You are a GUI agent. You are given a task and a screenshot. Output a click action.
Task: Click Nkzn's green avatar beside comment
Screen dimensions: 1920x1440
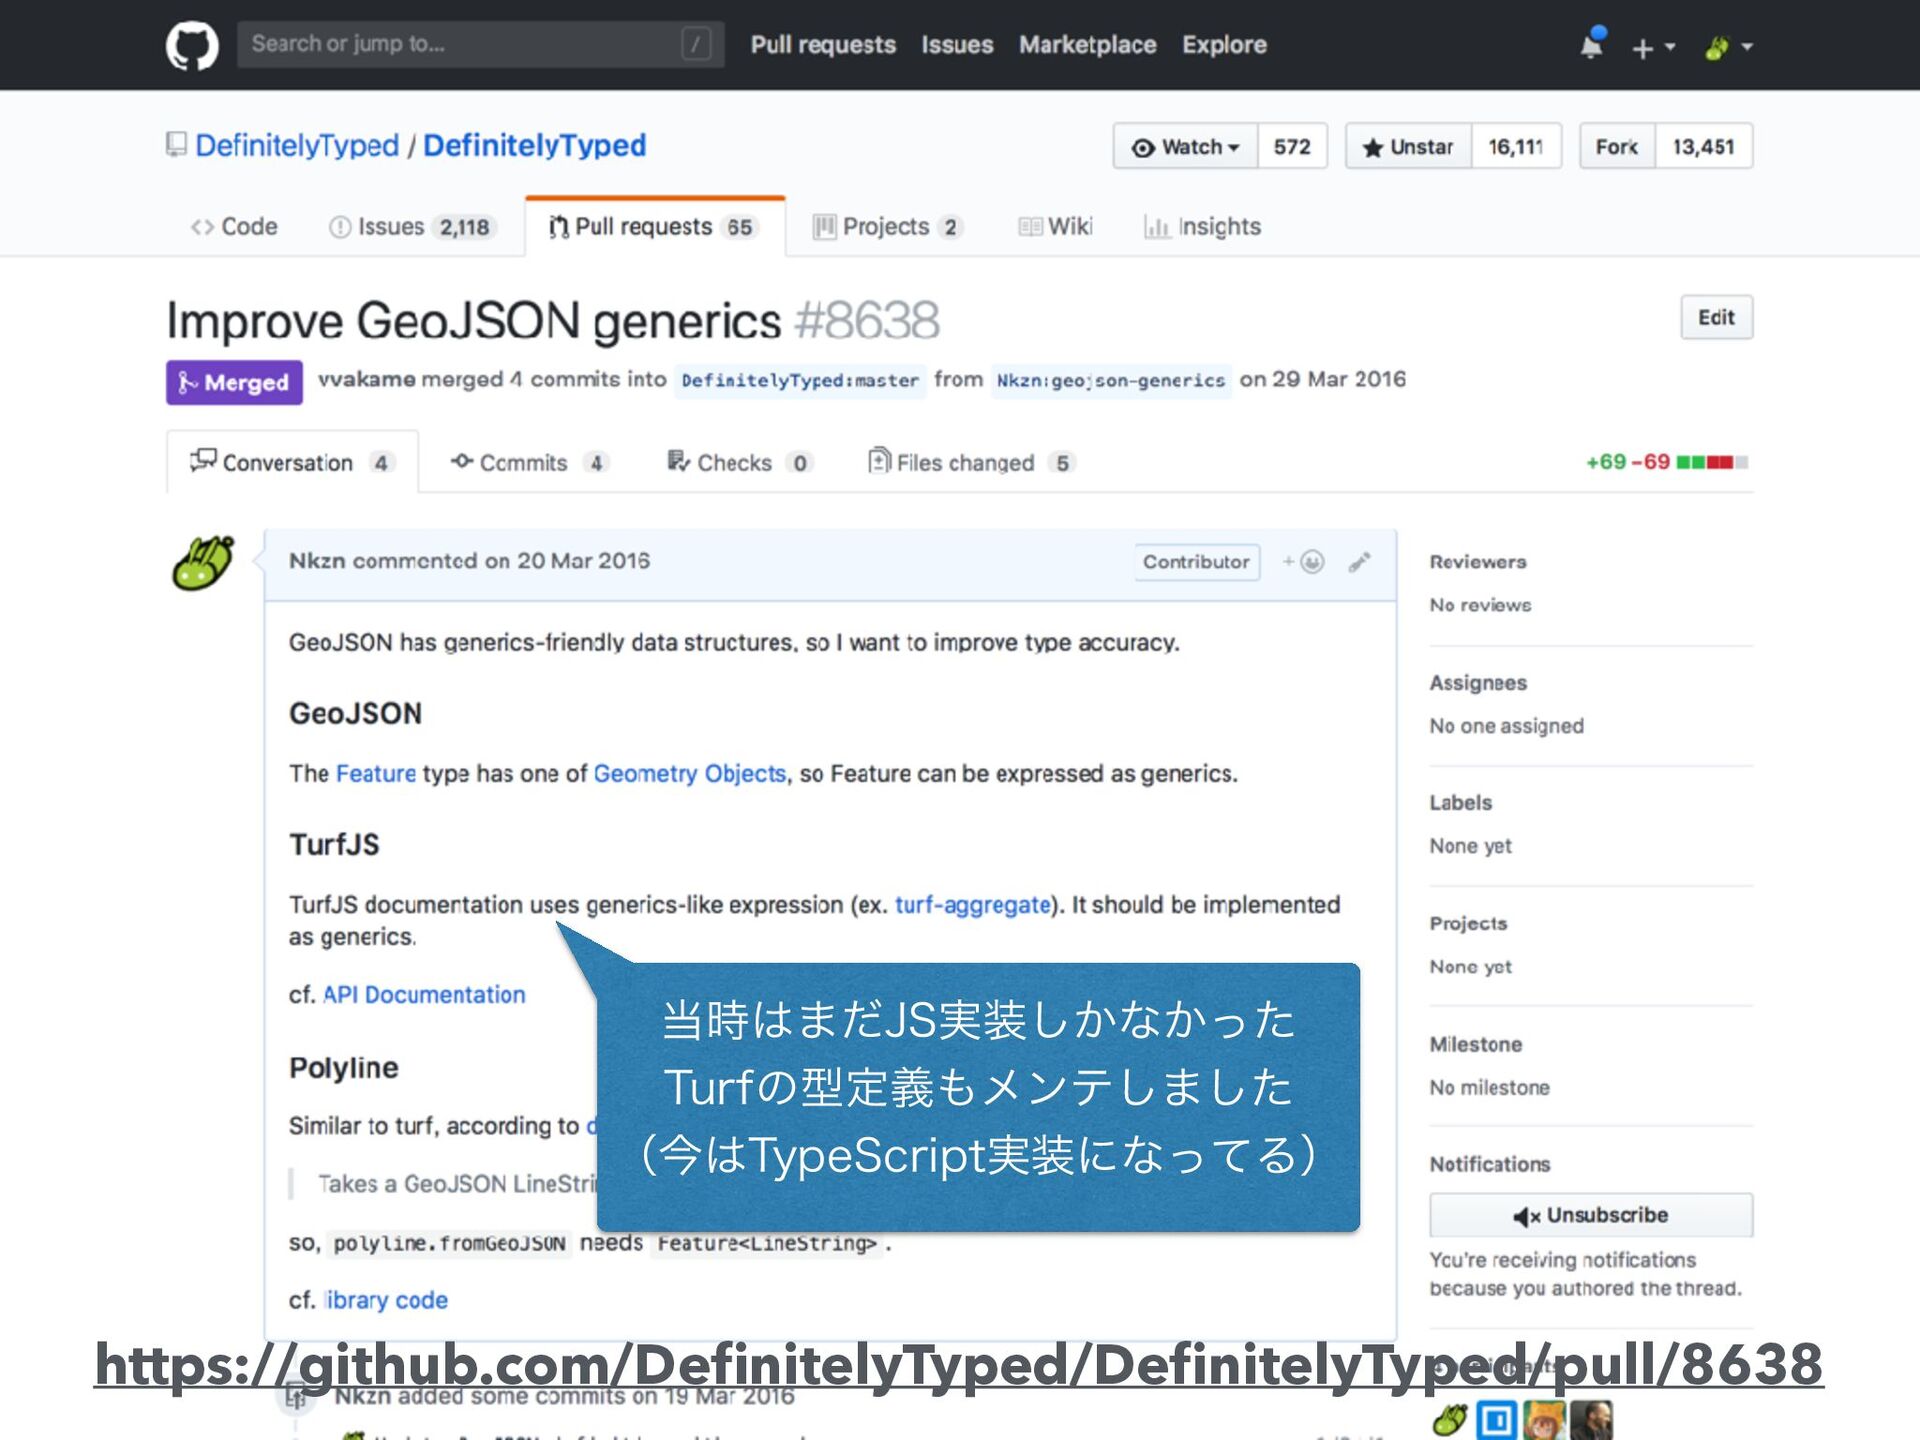(x=204, y=564)
